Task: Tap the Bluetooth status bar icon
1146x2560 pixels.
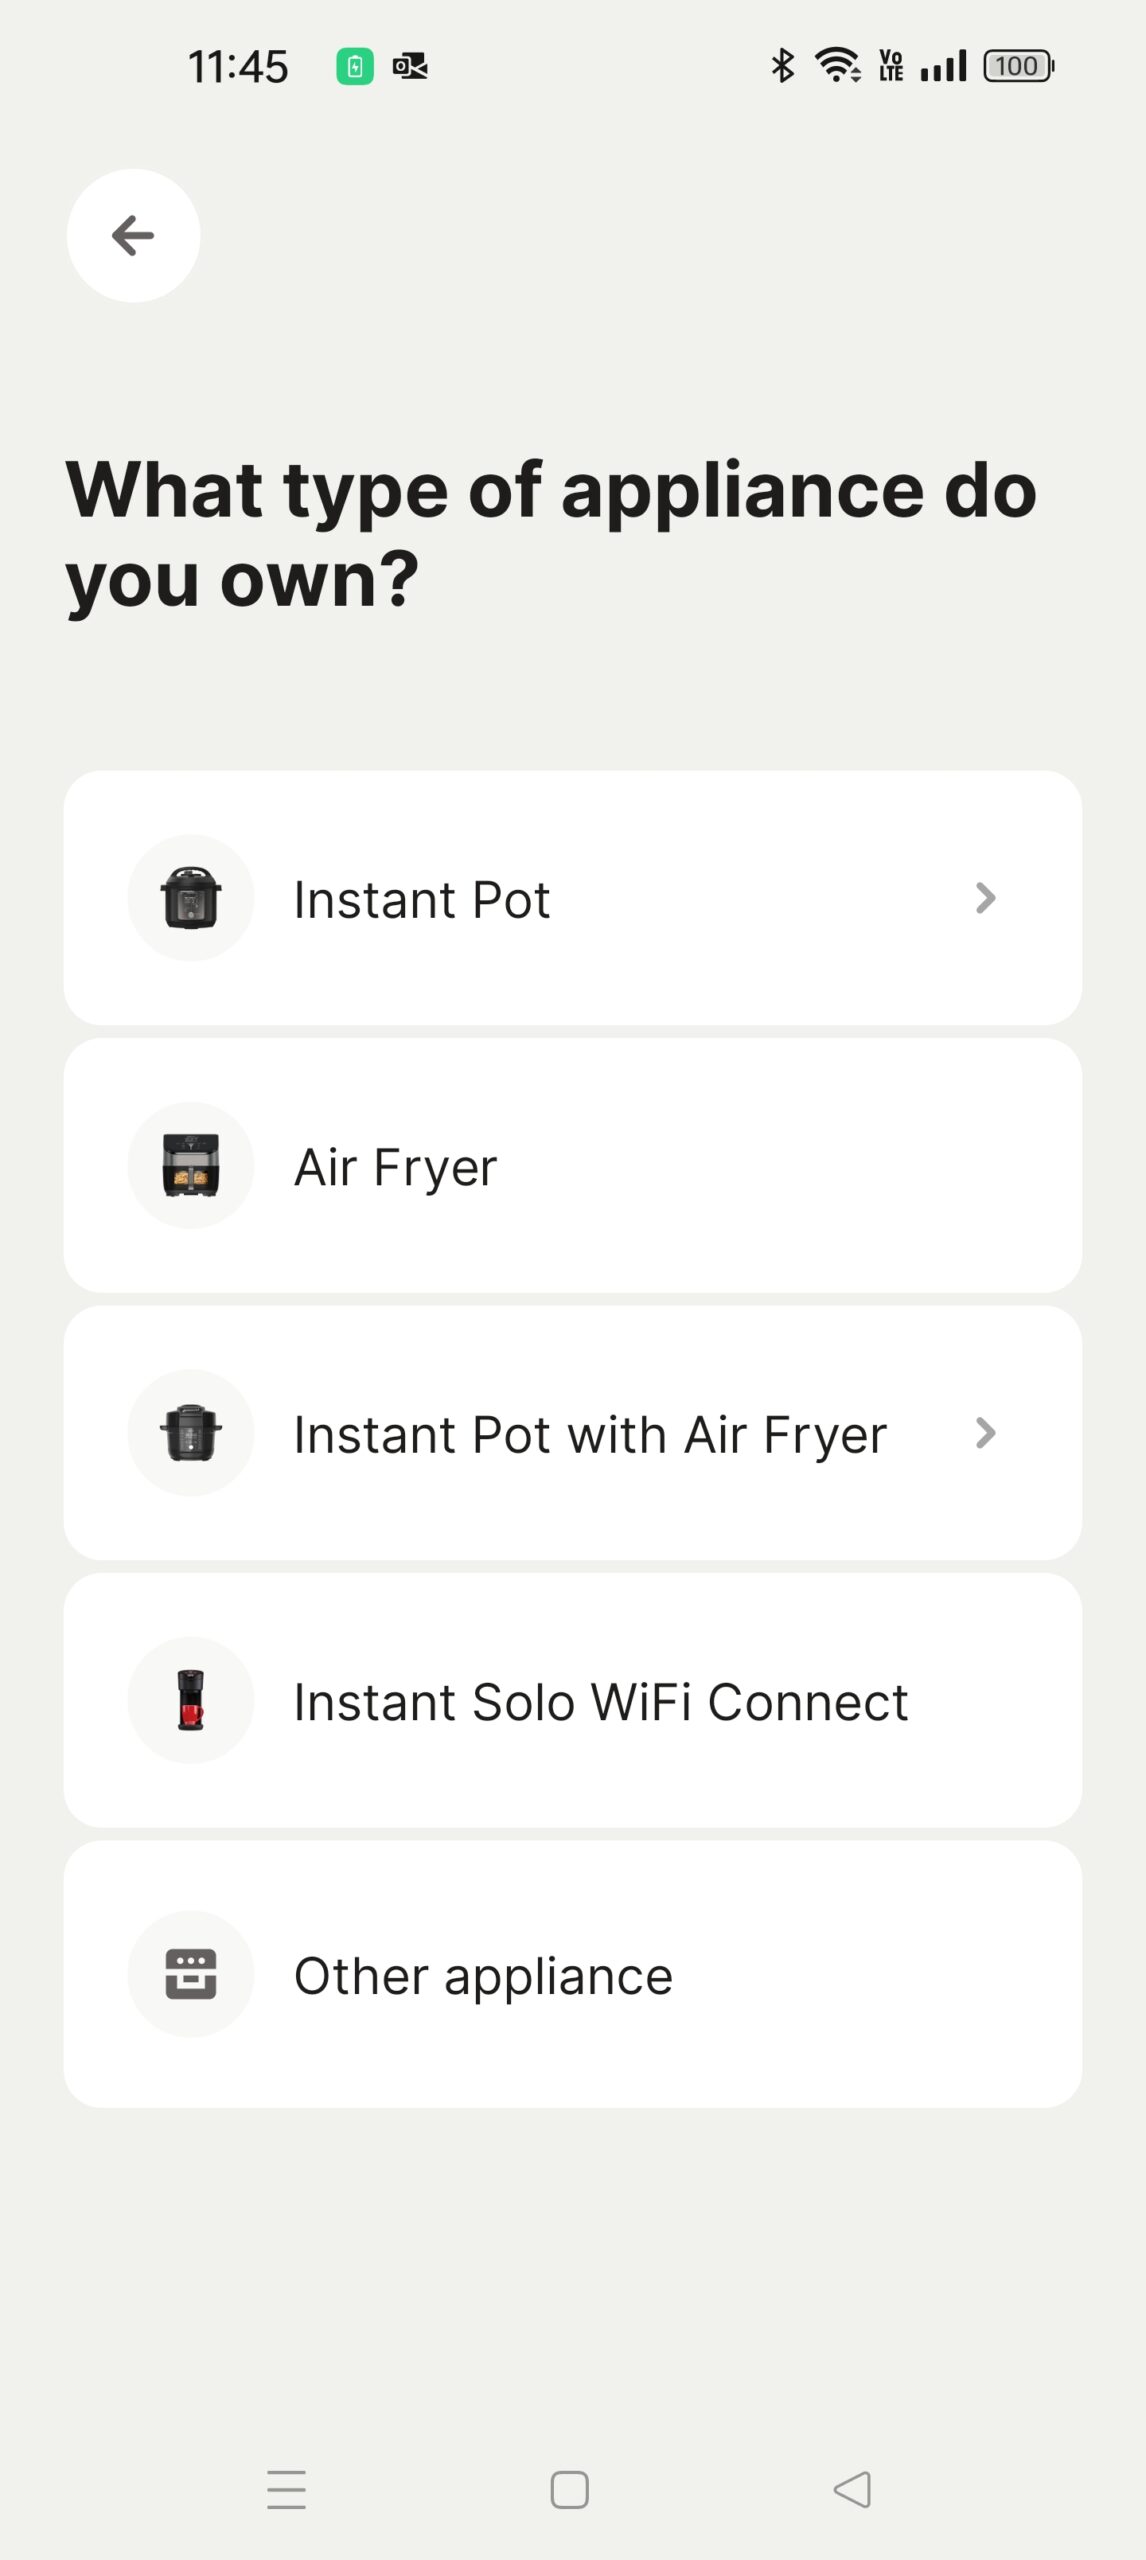Action: pyautogui.click(x=783, y=66)
